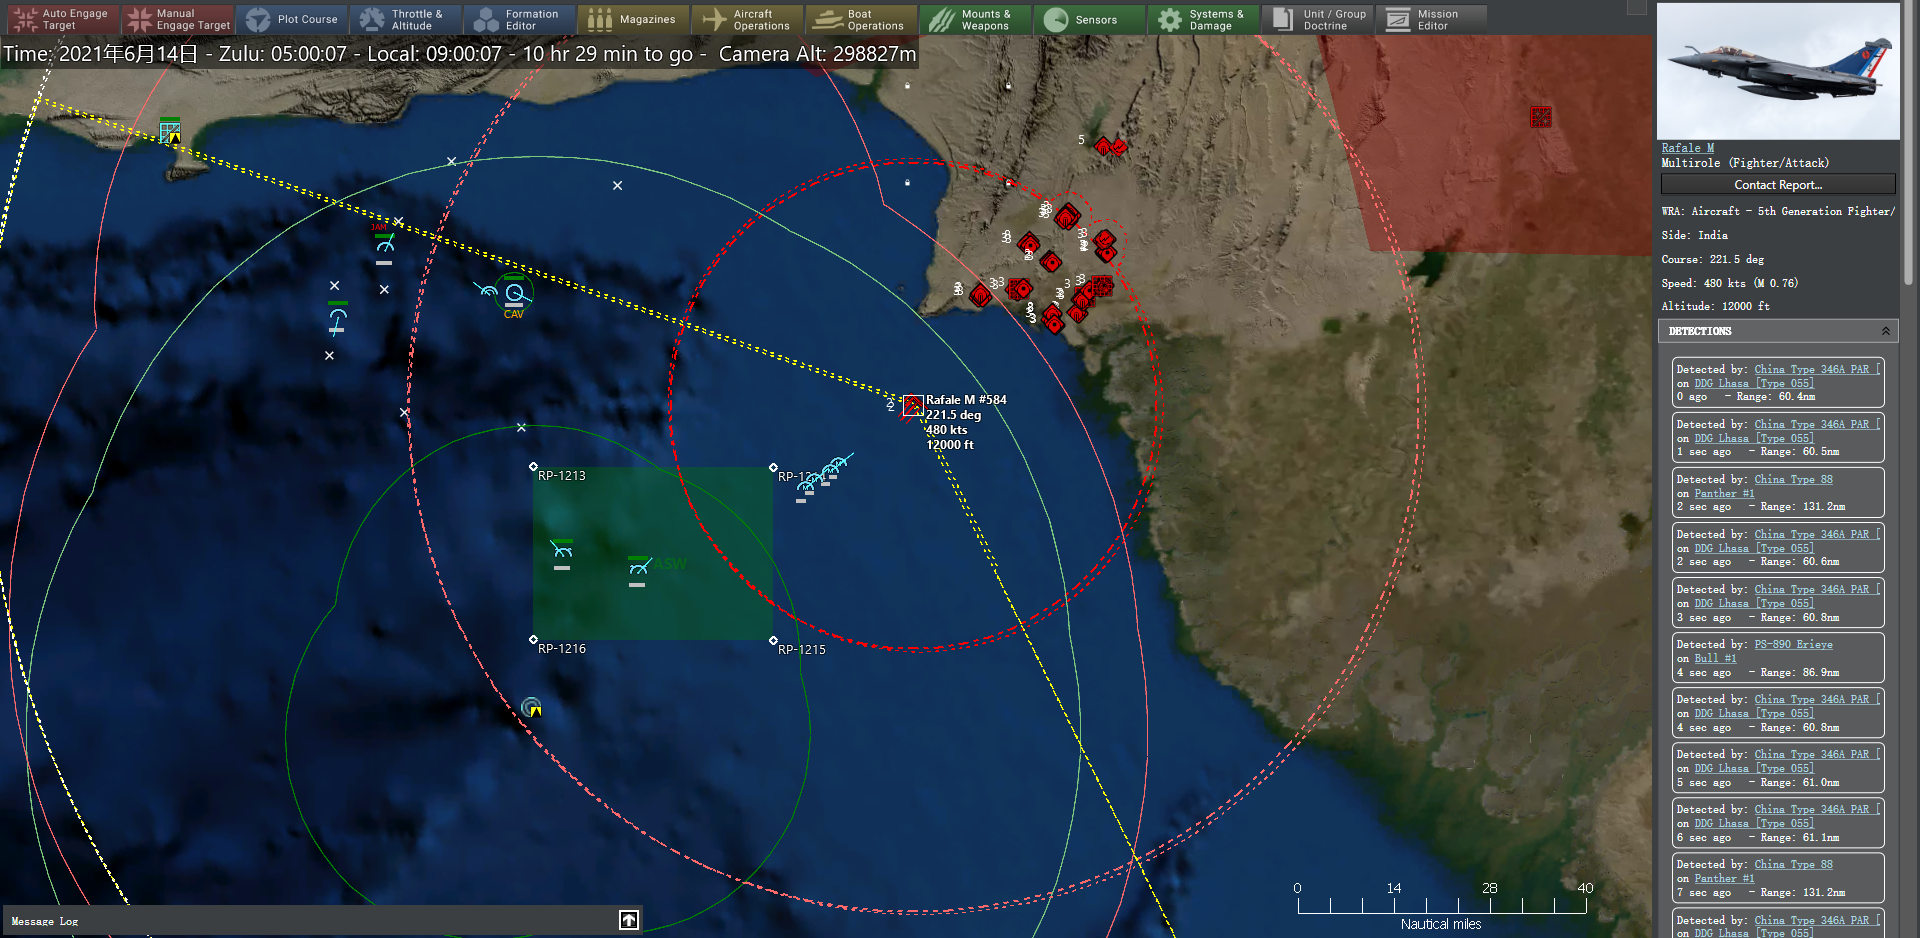Open the Mission Editor
1920x938 pixels.
click(x=1431, y=19)
